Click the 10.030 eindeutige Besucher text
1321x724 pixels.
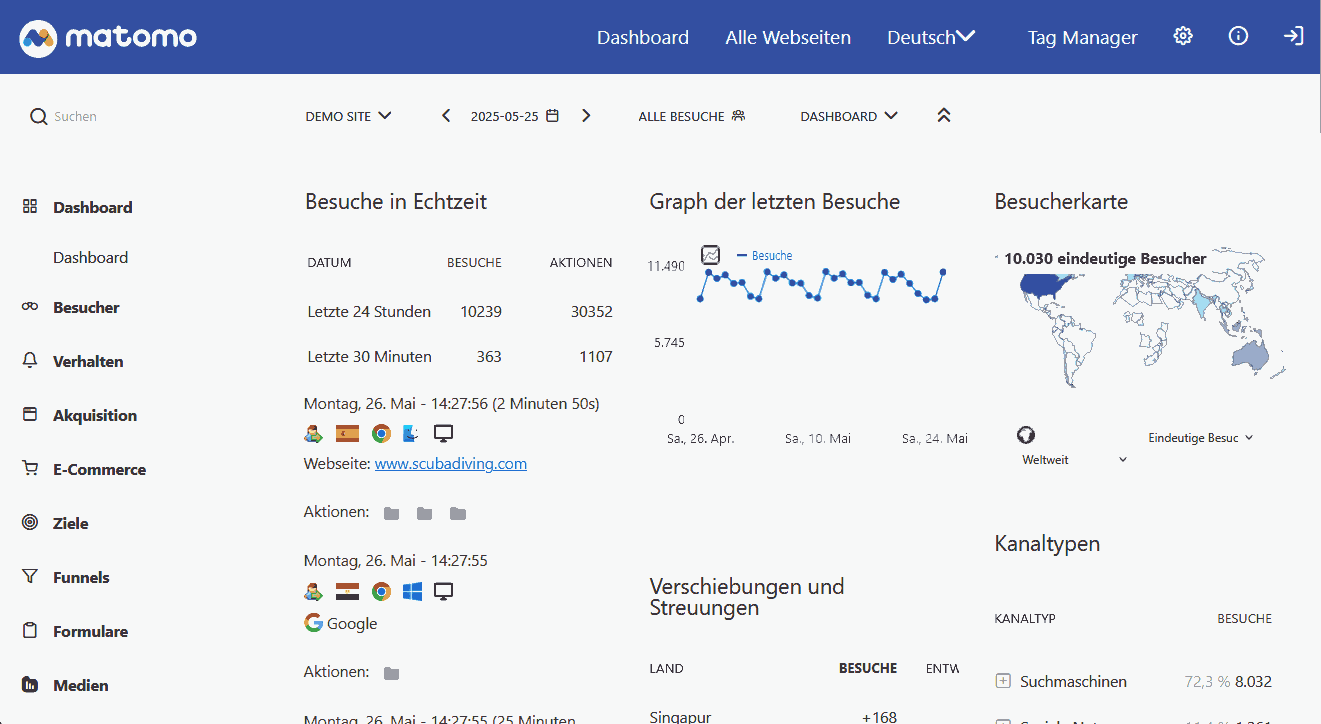1105,259
